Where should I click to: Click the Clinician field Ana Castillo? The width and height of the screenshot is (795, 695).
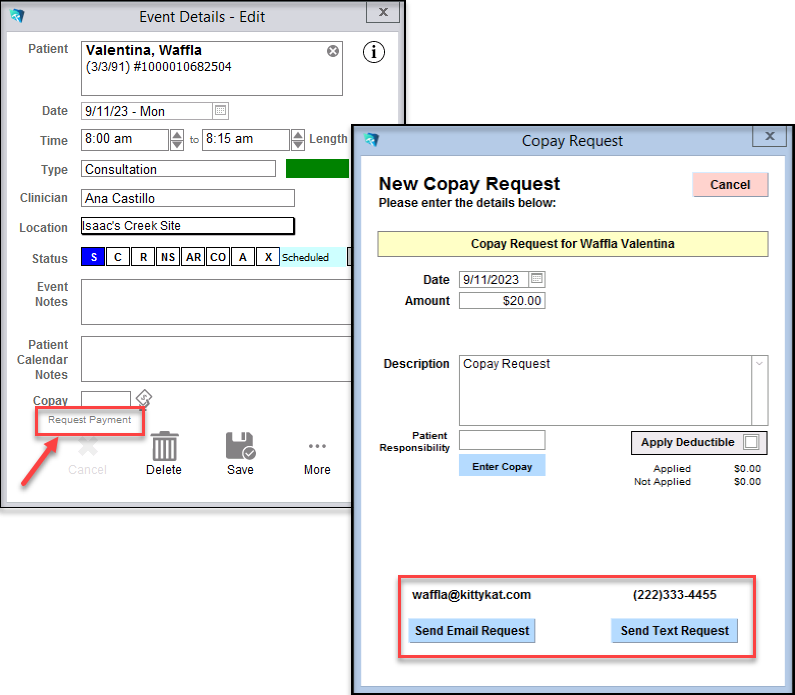click(x=188, y=198)
